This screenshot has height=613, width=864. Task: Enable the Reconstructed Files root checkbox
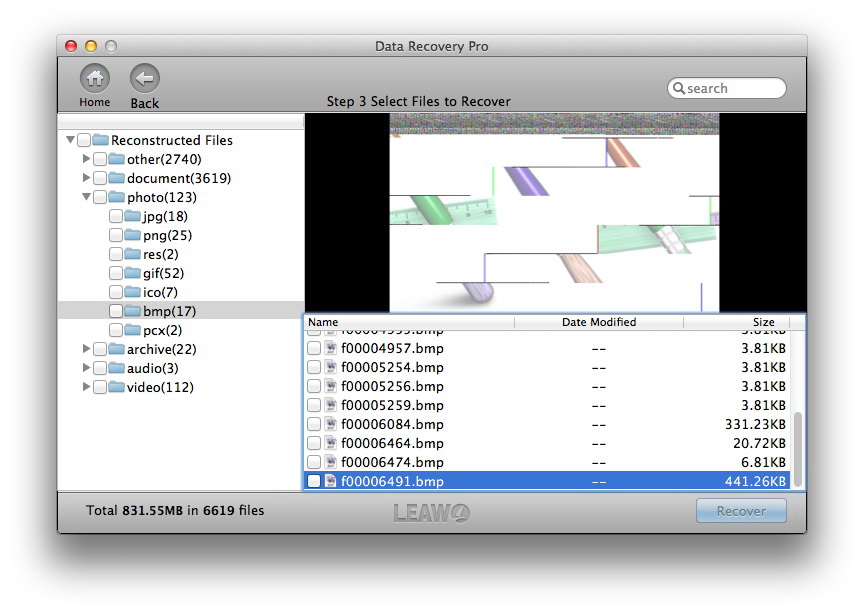(84, 140)
